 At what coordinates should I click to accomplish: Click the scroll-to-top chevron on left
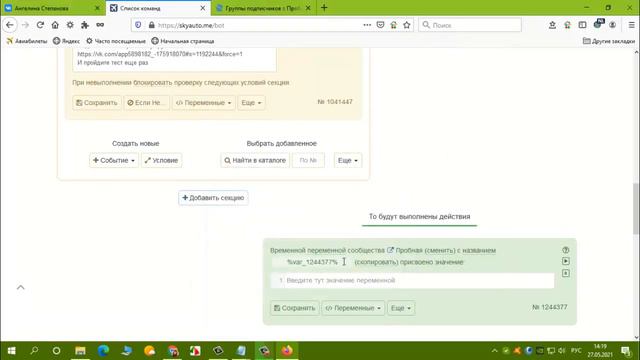coord(20,287)
